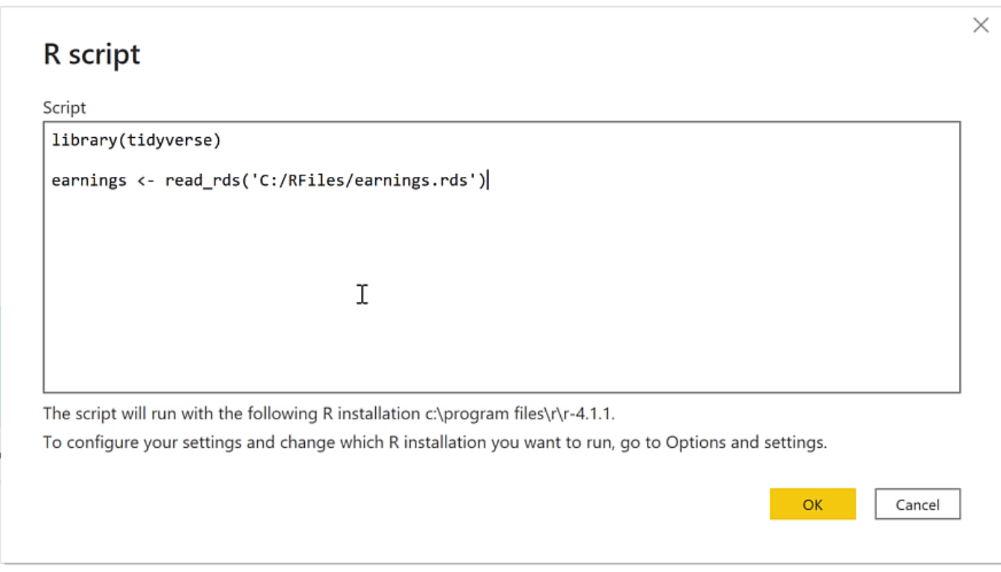Screen dimensions: 1001x572
Task: Confirm the script with the OK button
Action: pyautogui.click(x=813, y=504)
